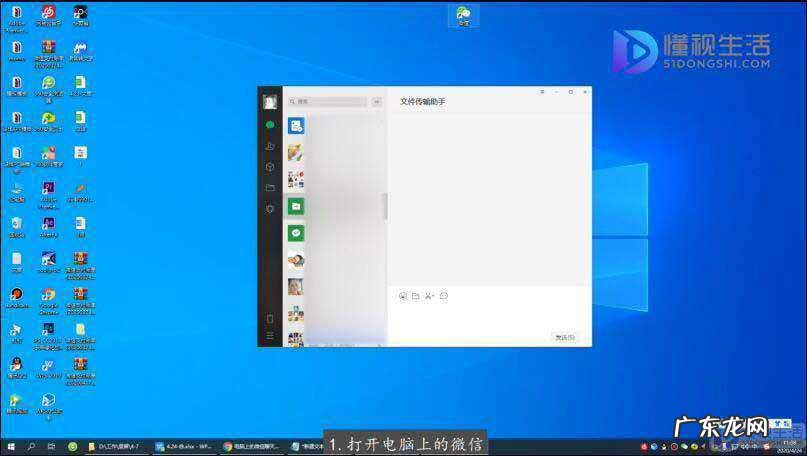
Task: Open the WeChat Chats tab in sidebar
Action: 270,125
